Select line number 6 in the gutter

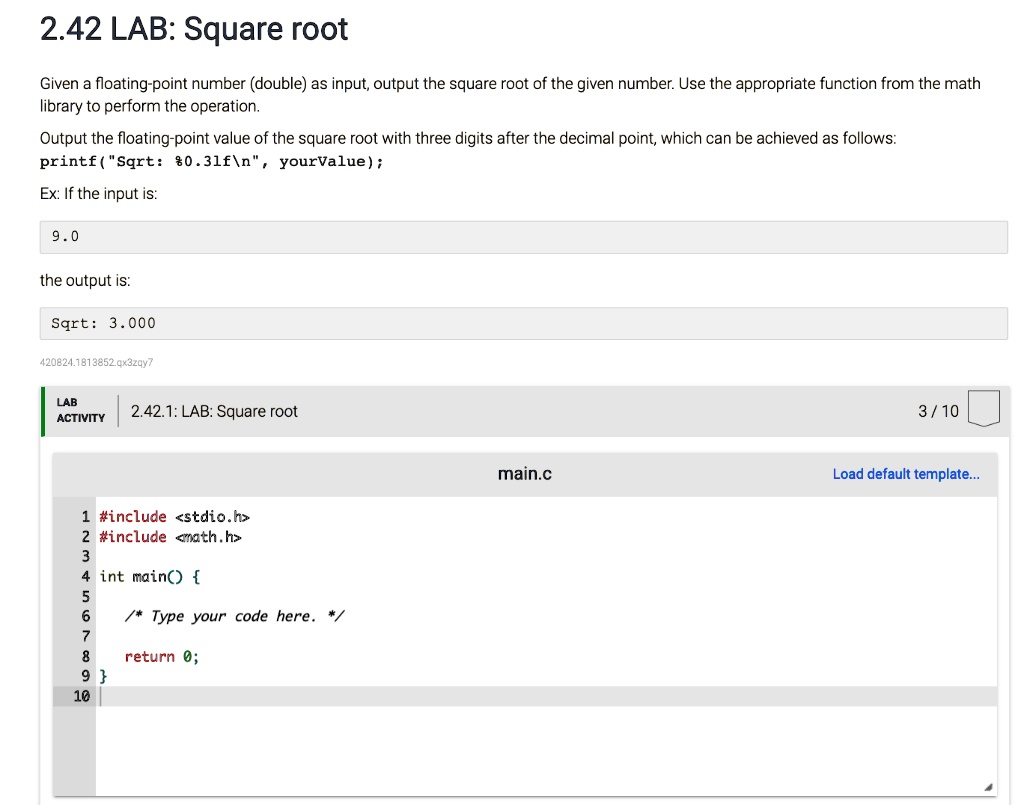(84, 616)
